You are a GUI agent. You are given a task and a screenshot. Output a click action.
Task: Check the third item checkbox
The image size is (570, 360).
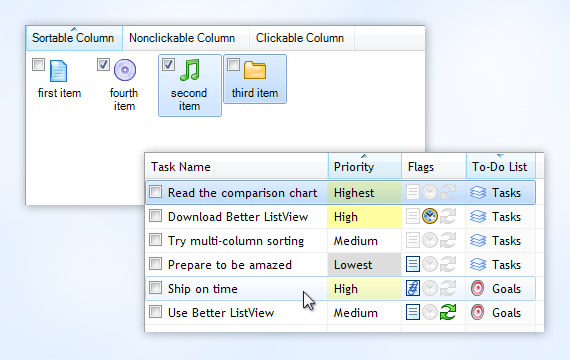(x=233, y=64)
